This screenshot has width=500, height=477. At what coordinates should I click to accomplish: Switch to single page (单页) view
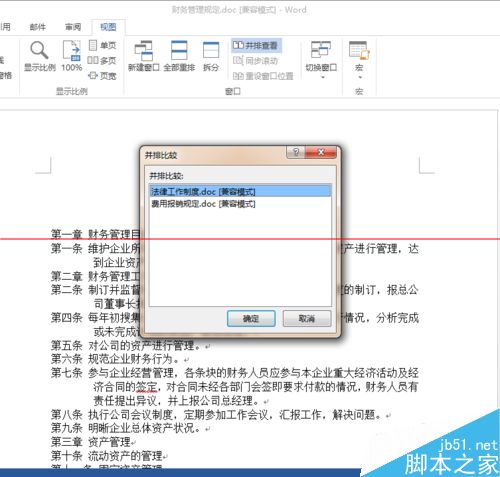(102, 45)
